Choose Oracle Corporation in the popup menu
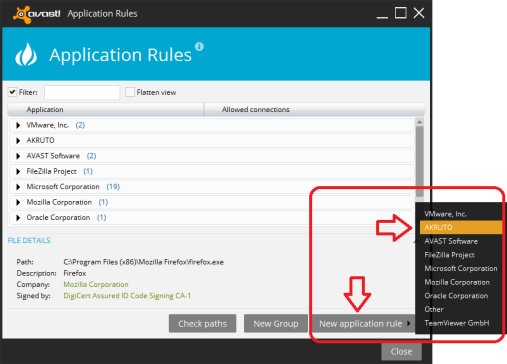 [461, 296]
